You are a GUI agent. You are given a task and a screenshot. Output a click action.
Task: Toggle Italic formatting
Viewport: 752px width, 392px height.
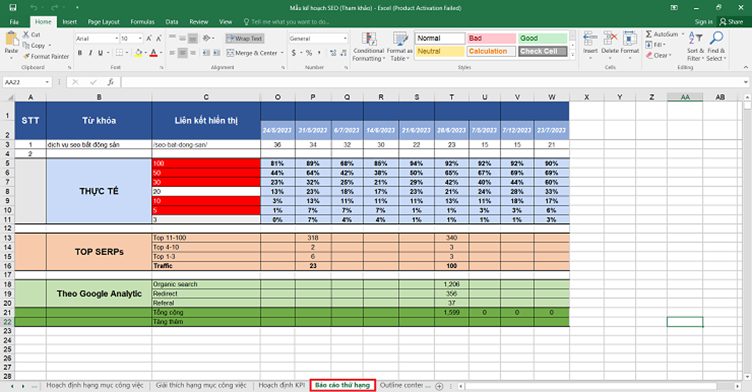[90, 53]
